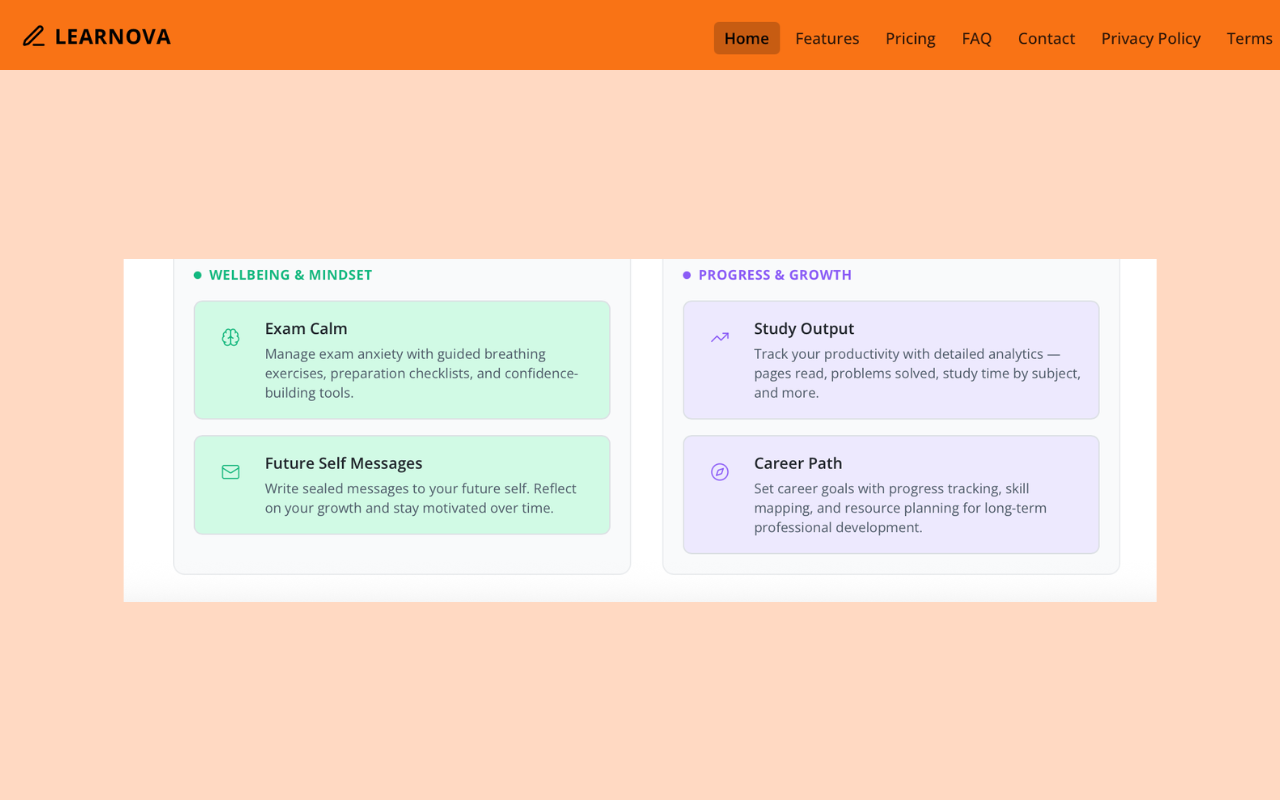Open the Pricing page
Image resolution: width=1280 pixels, height=800 pixels.
point(910,38)
